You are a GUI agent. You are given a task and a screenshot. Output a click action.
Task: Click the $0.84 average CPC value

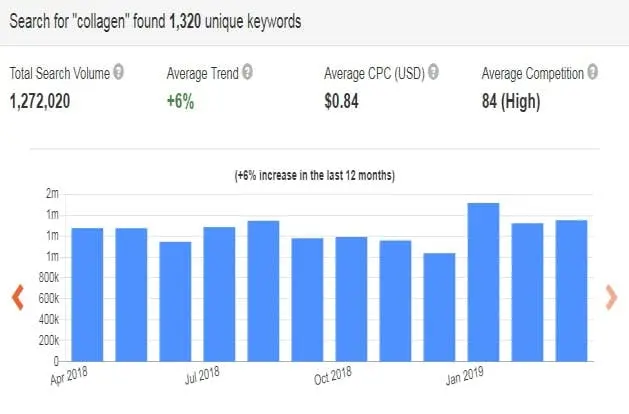click(341, 101)
